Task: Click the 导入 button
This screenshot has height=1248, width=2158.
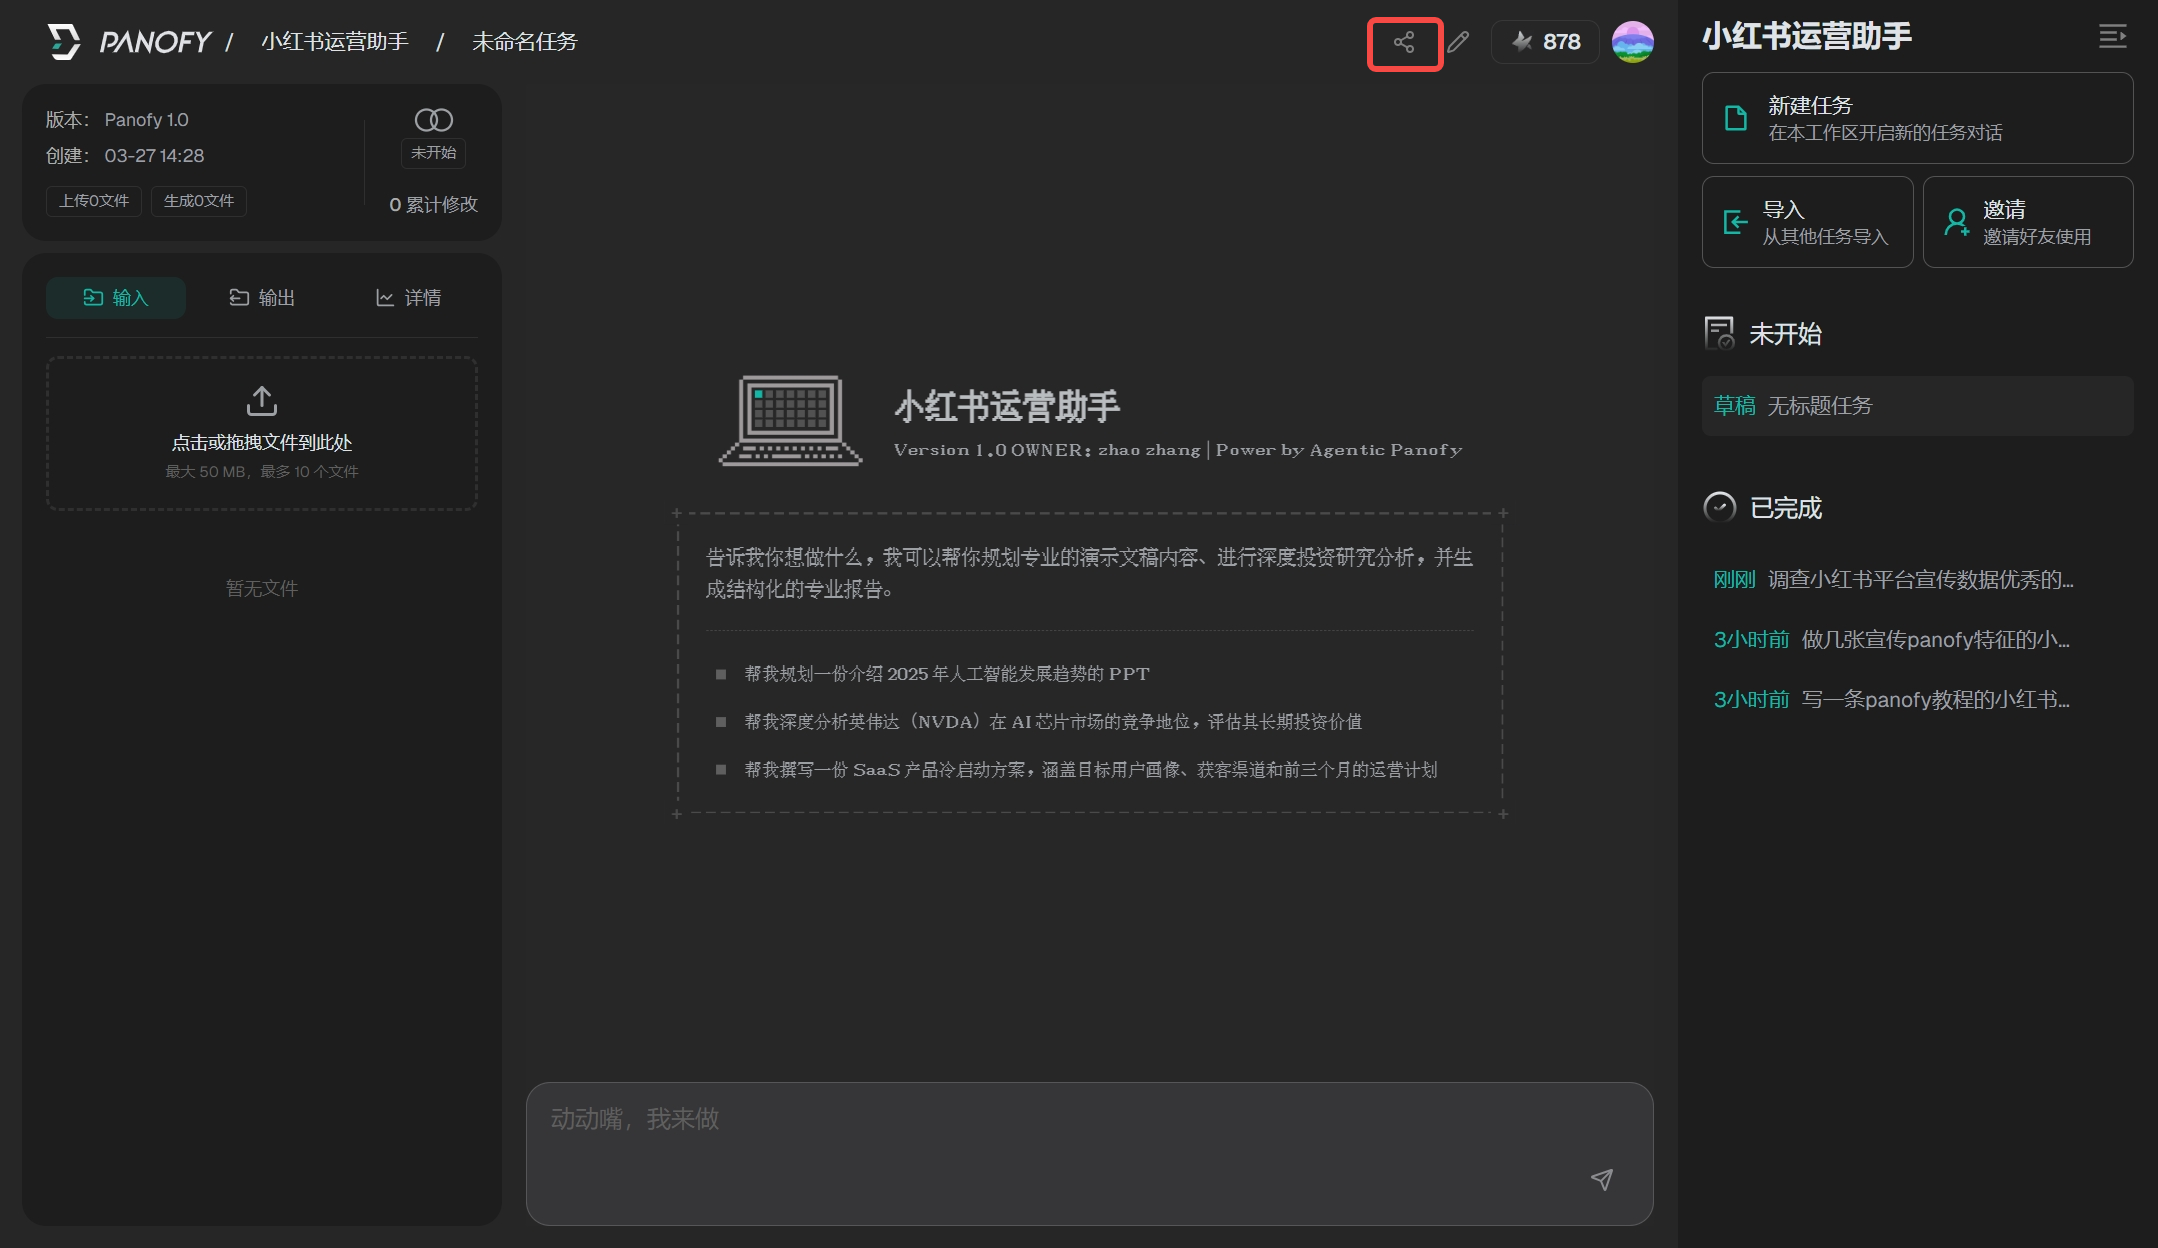Action: tap(1807, 222)
